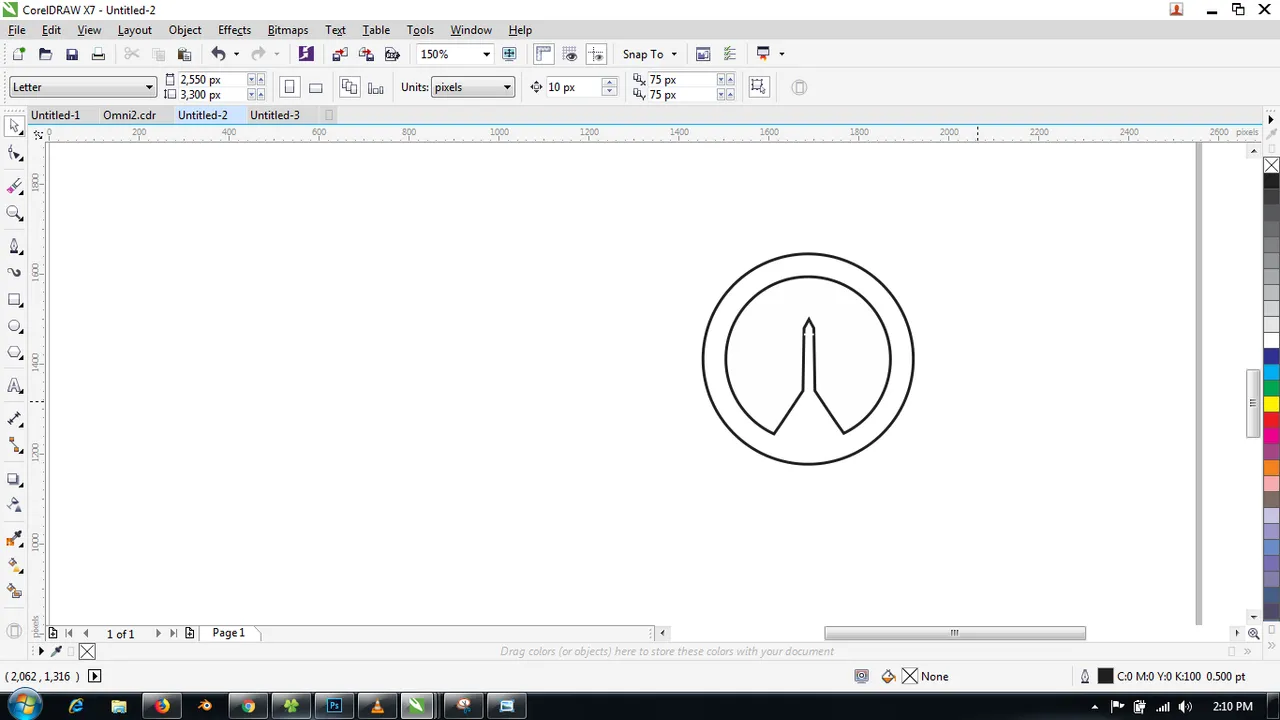
Task: Open the Snap To dropdown
Action: pyautogui.click(x=650, y=54)
